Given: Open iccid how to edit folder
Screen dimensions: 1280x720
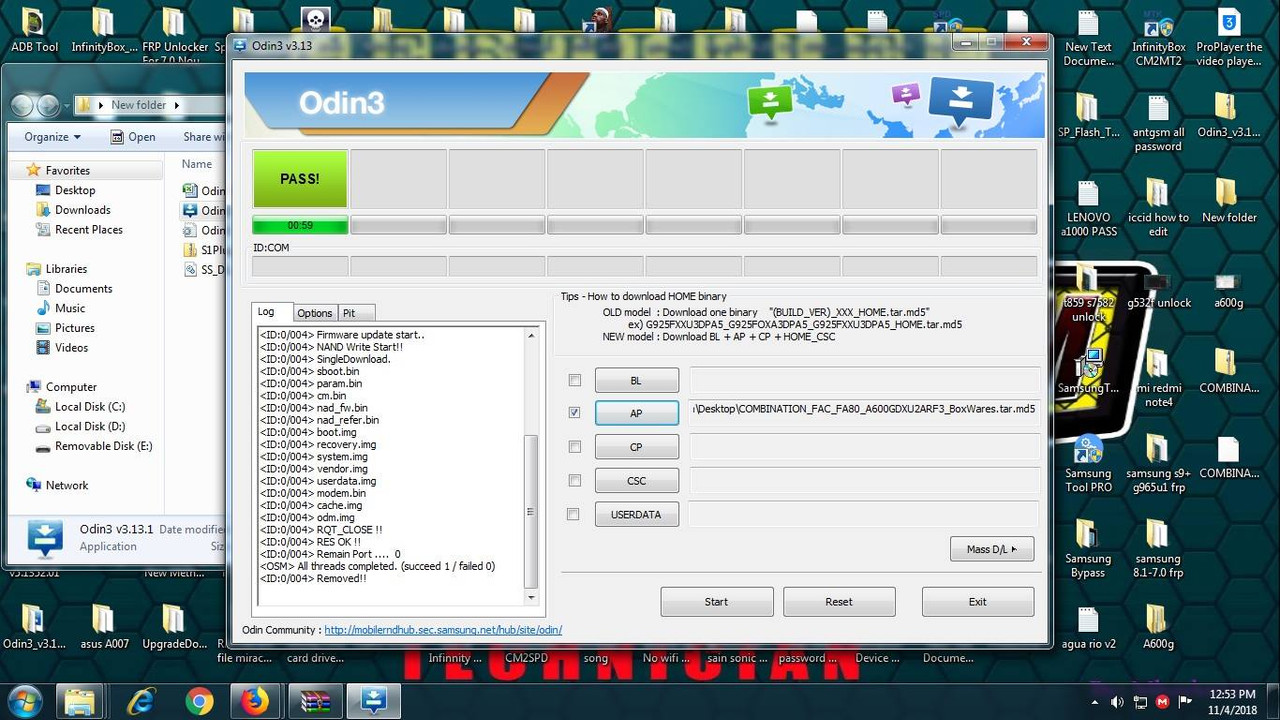Looking at the screenshot, I should pyautogui.click(x=1158, y=208).
